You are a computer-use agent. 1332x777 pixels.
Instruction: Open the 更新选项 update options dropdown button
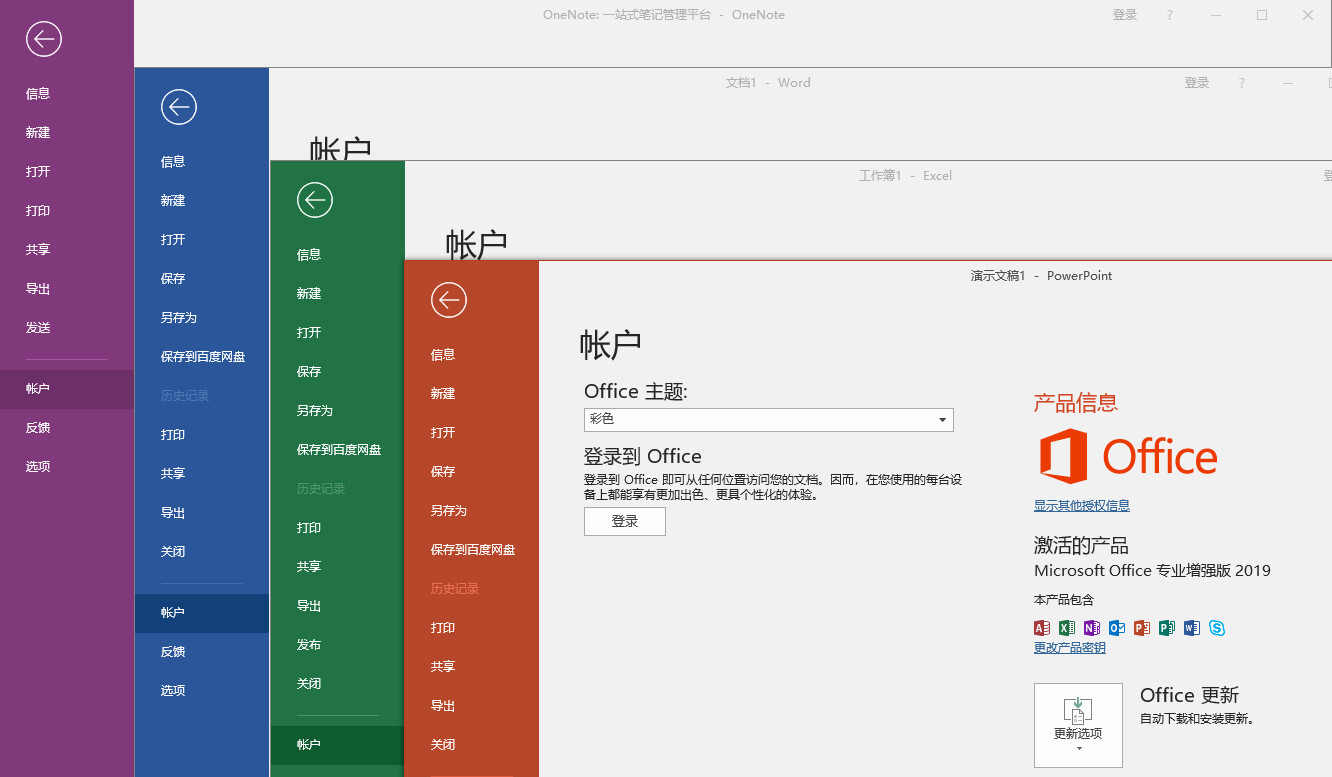tap(1078, 725)
